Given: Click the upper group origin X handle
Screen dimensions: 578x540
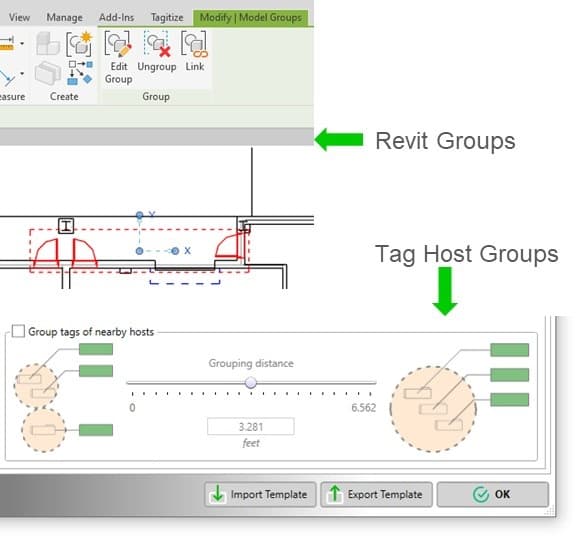Looking at the screenshot, I should (x=139, y=215).
